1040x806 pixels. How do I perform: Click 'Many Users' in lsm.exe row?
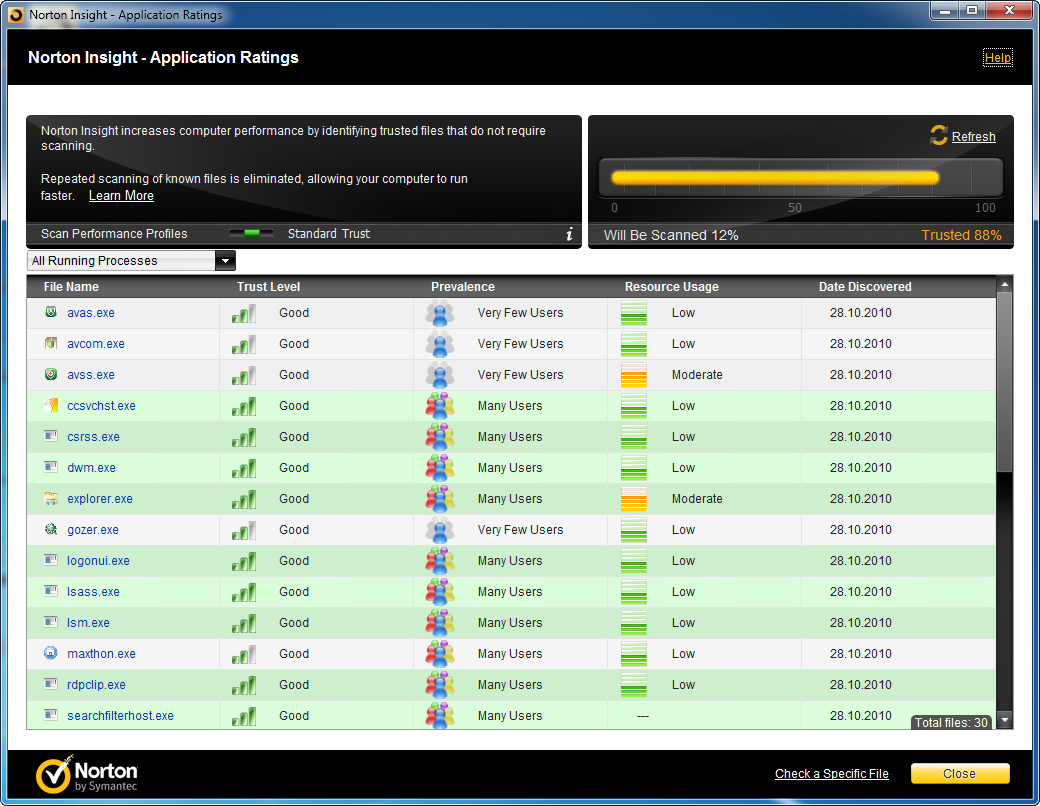tap(510, 623)
